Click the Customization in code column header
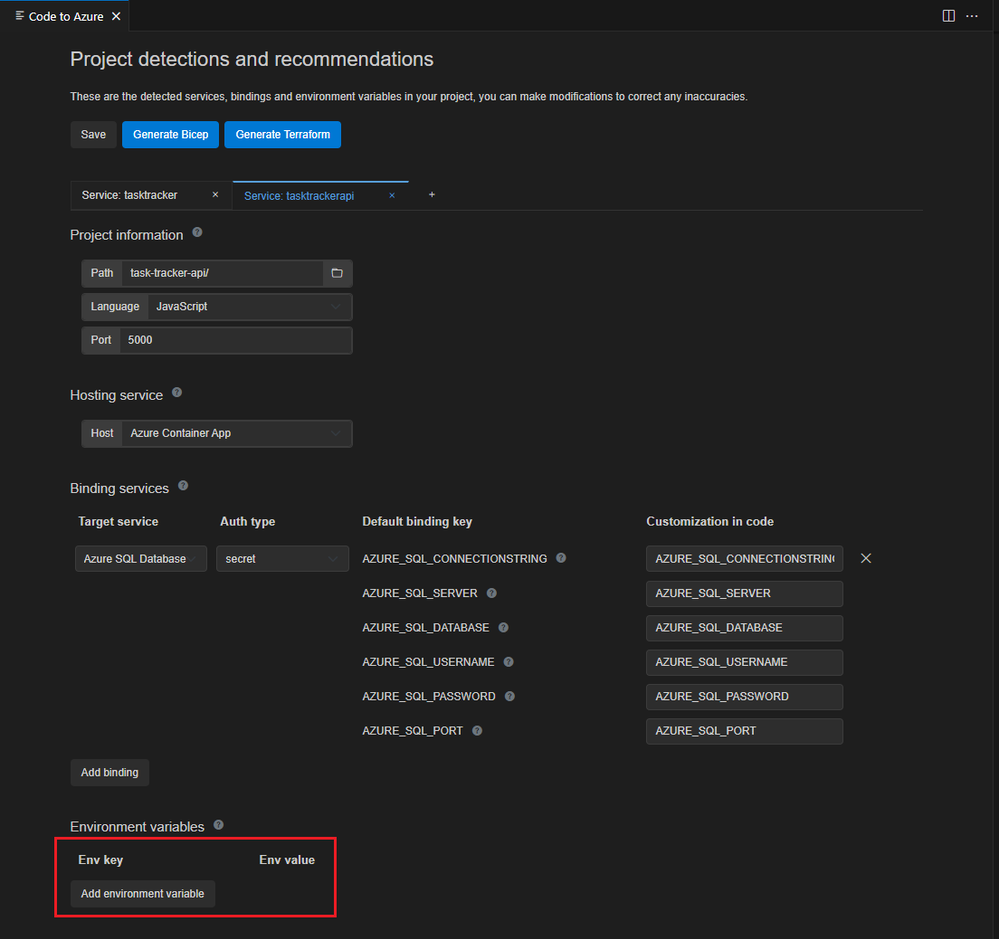This screenshot has height=939, width=999. point(710,521)
